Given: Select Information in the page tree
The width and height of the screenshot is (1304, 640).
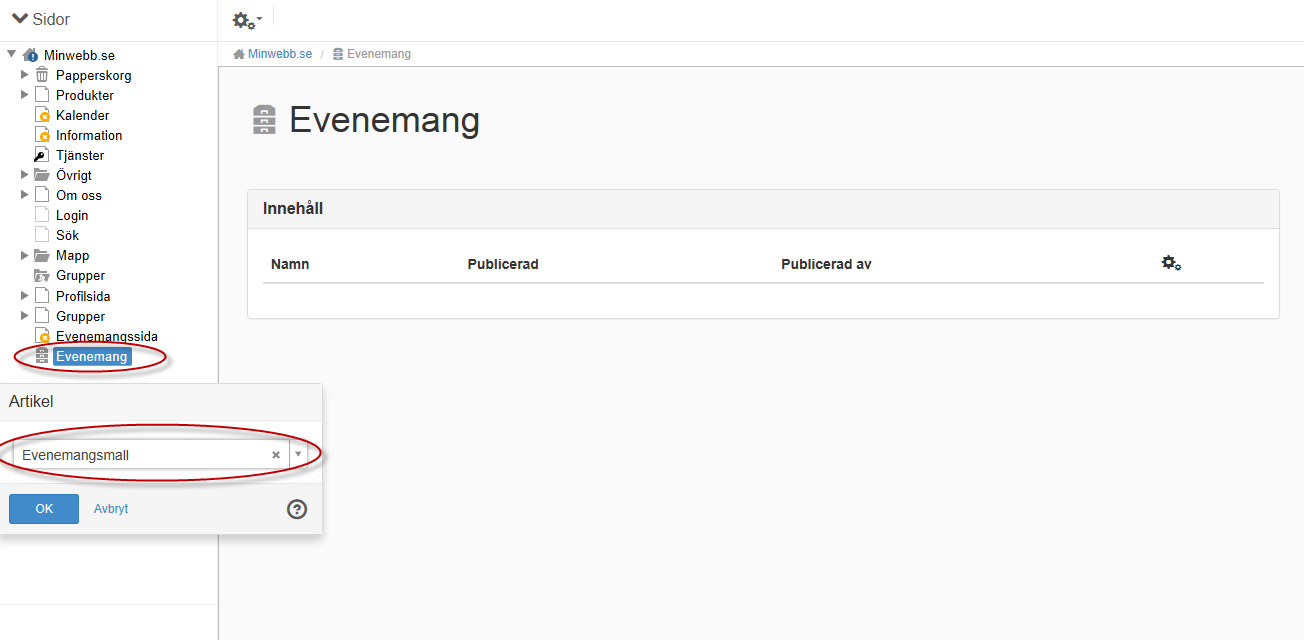Looking at the screenshot, I should (x=89, y=135).
